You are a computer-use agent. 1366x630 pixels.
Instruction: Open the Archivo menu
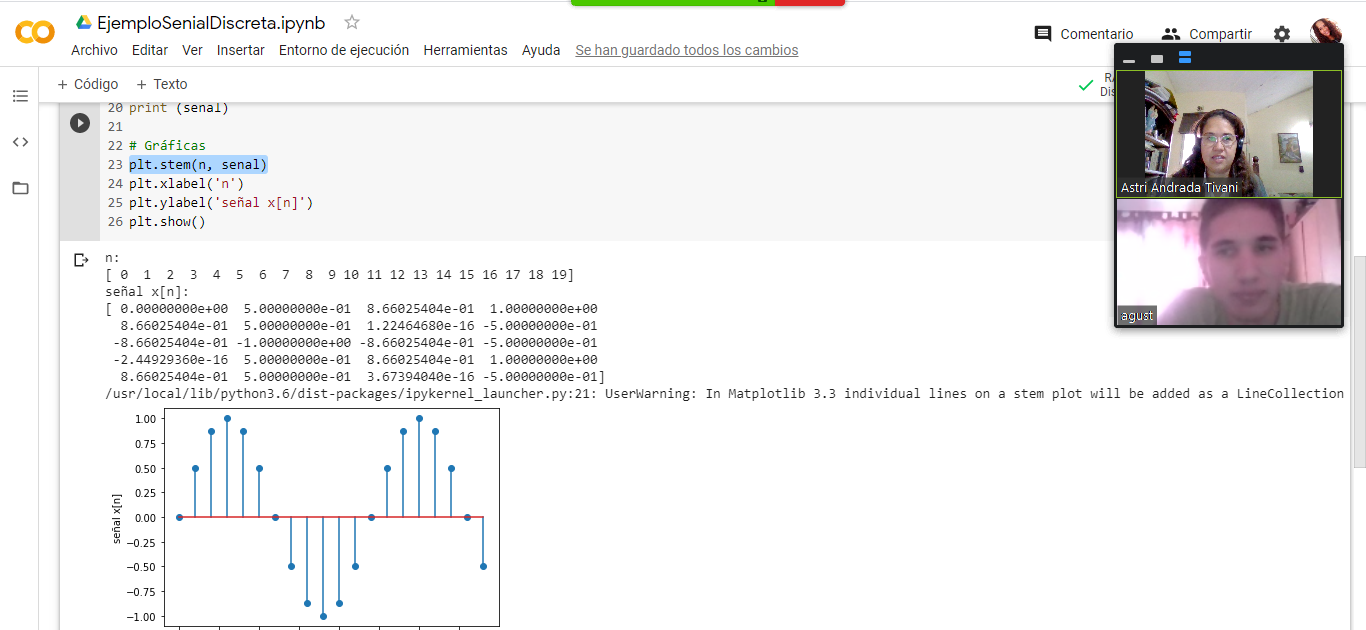tap(94, 50)
